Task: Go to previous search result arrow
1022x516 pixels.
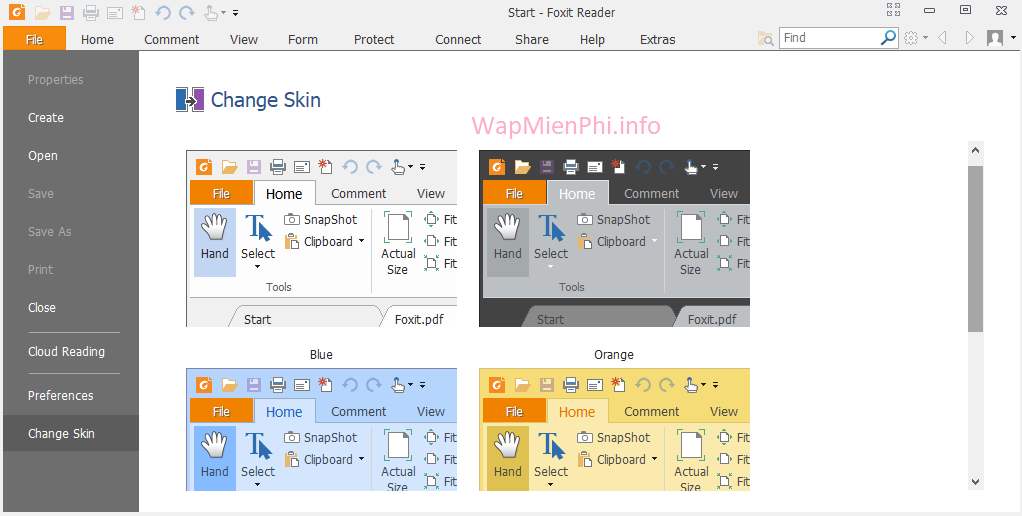Action: [x=942, y=38]
